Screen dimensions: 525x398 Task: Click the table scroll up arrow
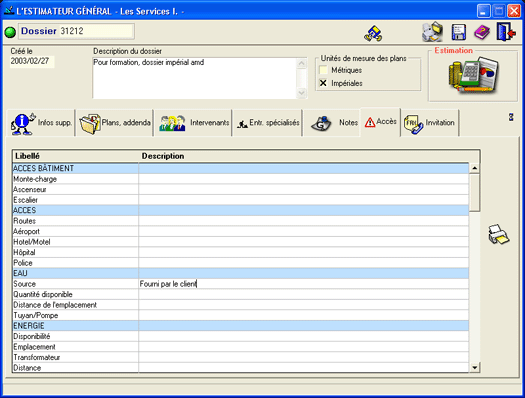tap(474, 168)
